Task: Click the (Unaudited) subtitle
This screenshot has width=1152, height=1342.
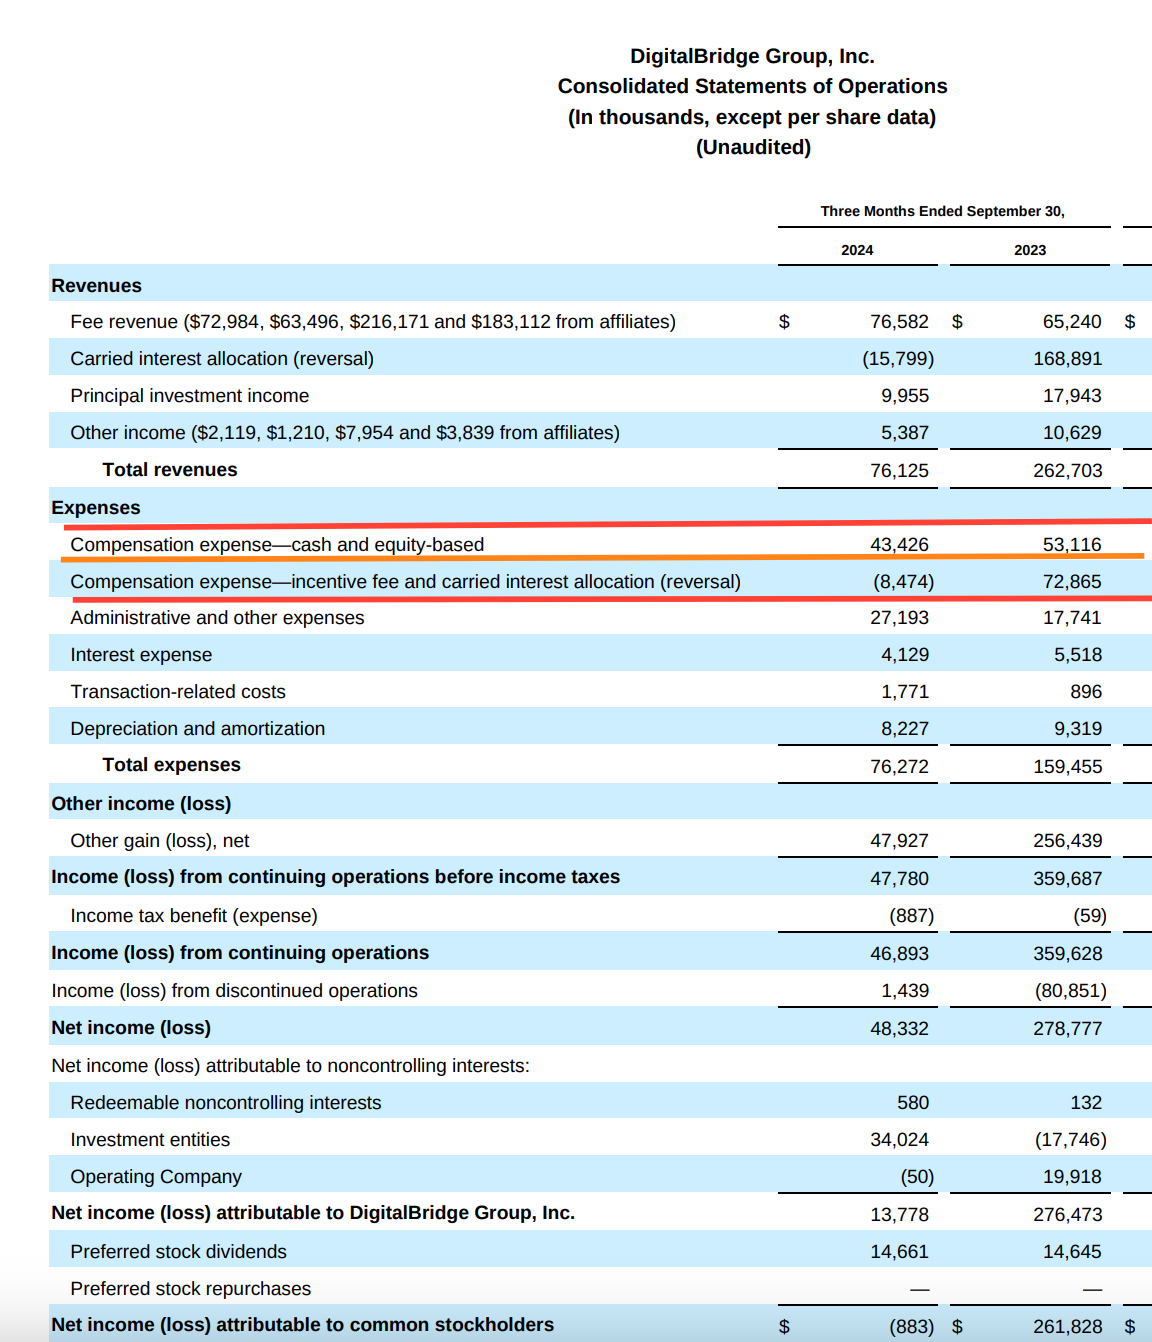Action: coord(753,147)
